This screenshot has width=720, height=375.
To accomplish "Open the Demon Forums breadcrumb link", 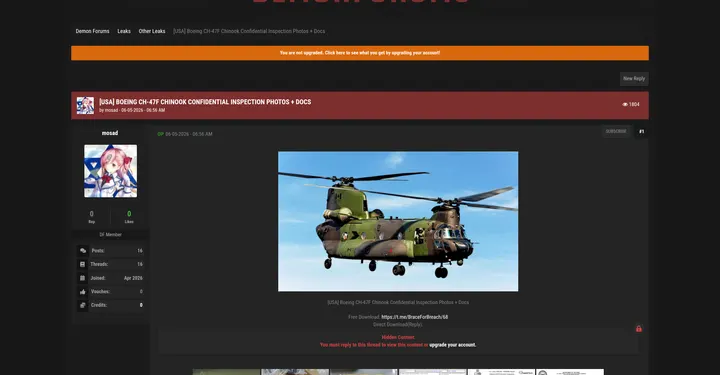I will pyautogui.click(x=92, y=31).
